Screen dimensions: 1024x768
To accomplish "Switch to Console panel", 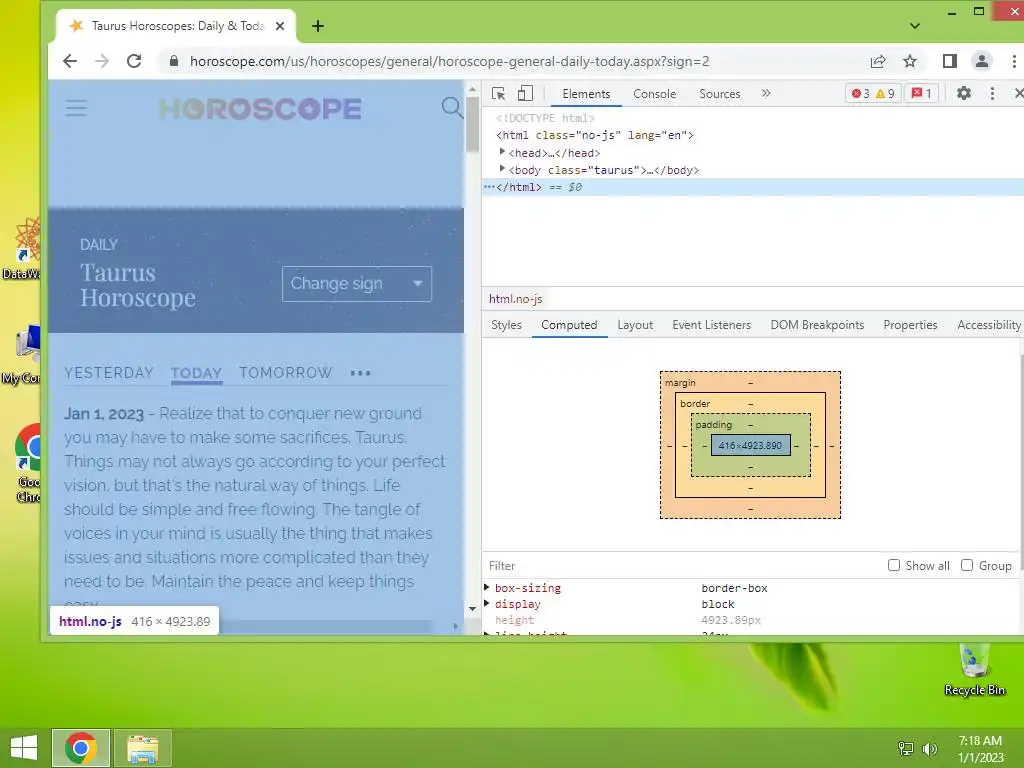I will [654, 94].
